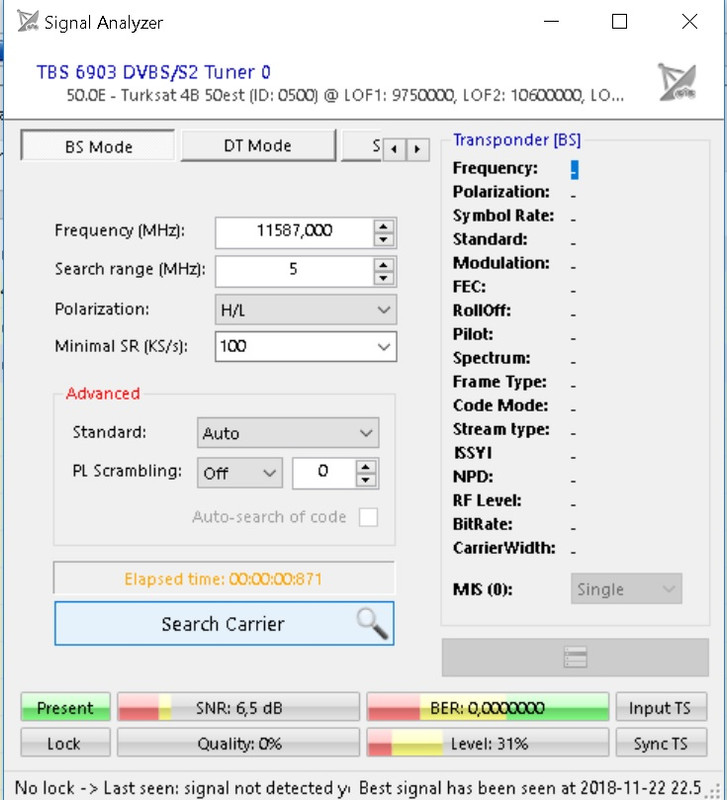Click the Present indicator button
Viewport: 727px width, 800px height.
(x=65, y=707)
